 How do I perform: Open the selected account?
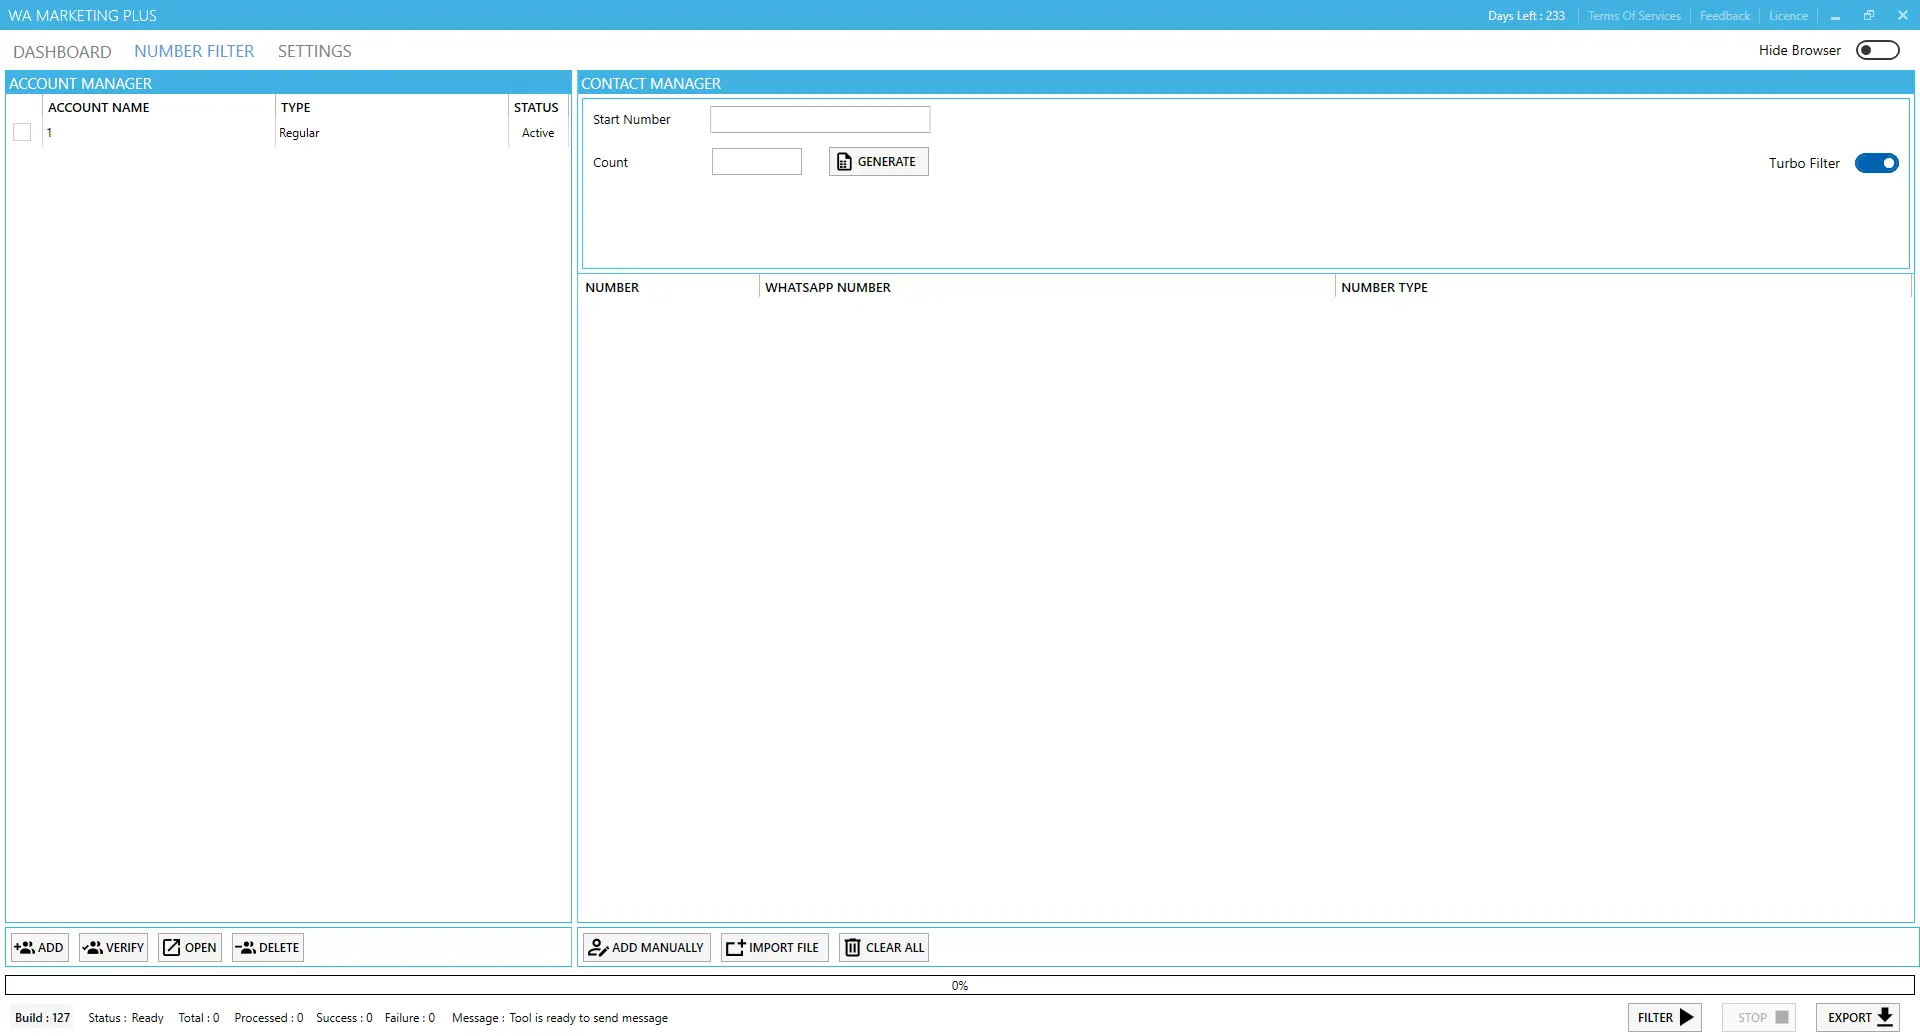click(x=190, y=948)
